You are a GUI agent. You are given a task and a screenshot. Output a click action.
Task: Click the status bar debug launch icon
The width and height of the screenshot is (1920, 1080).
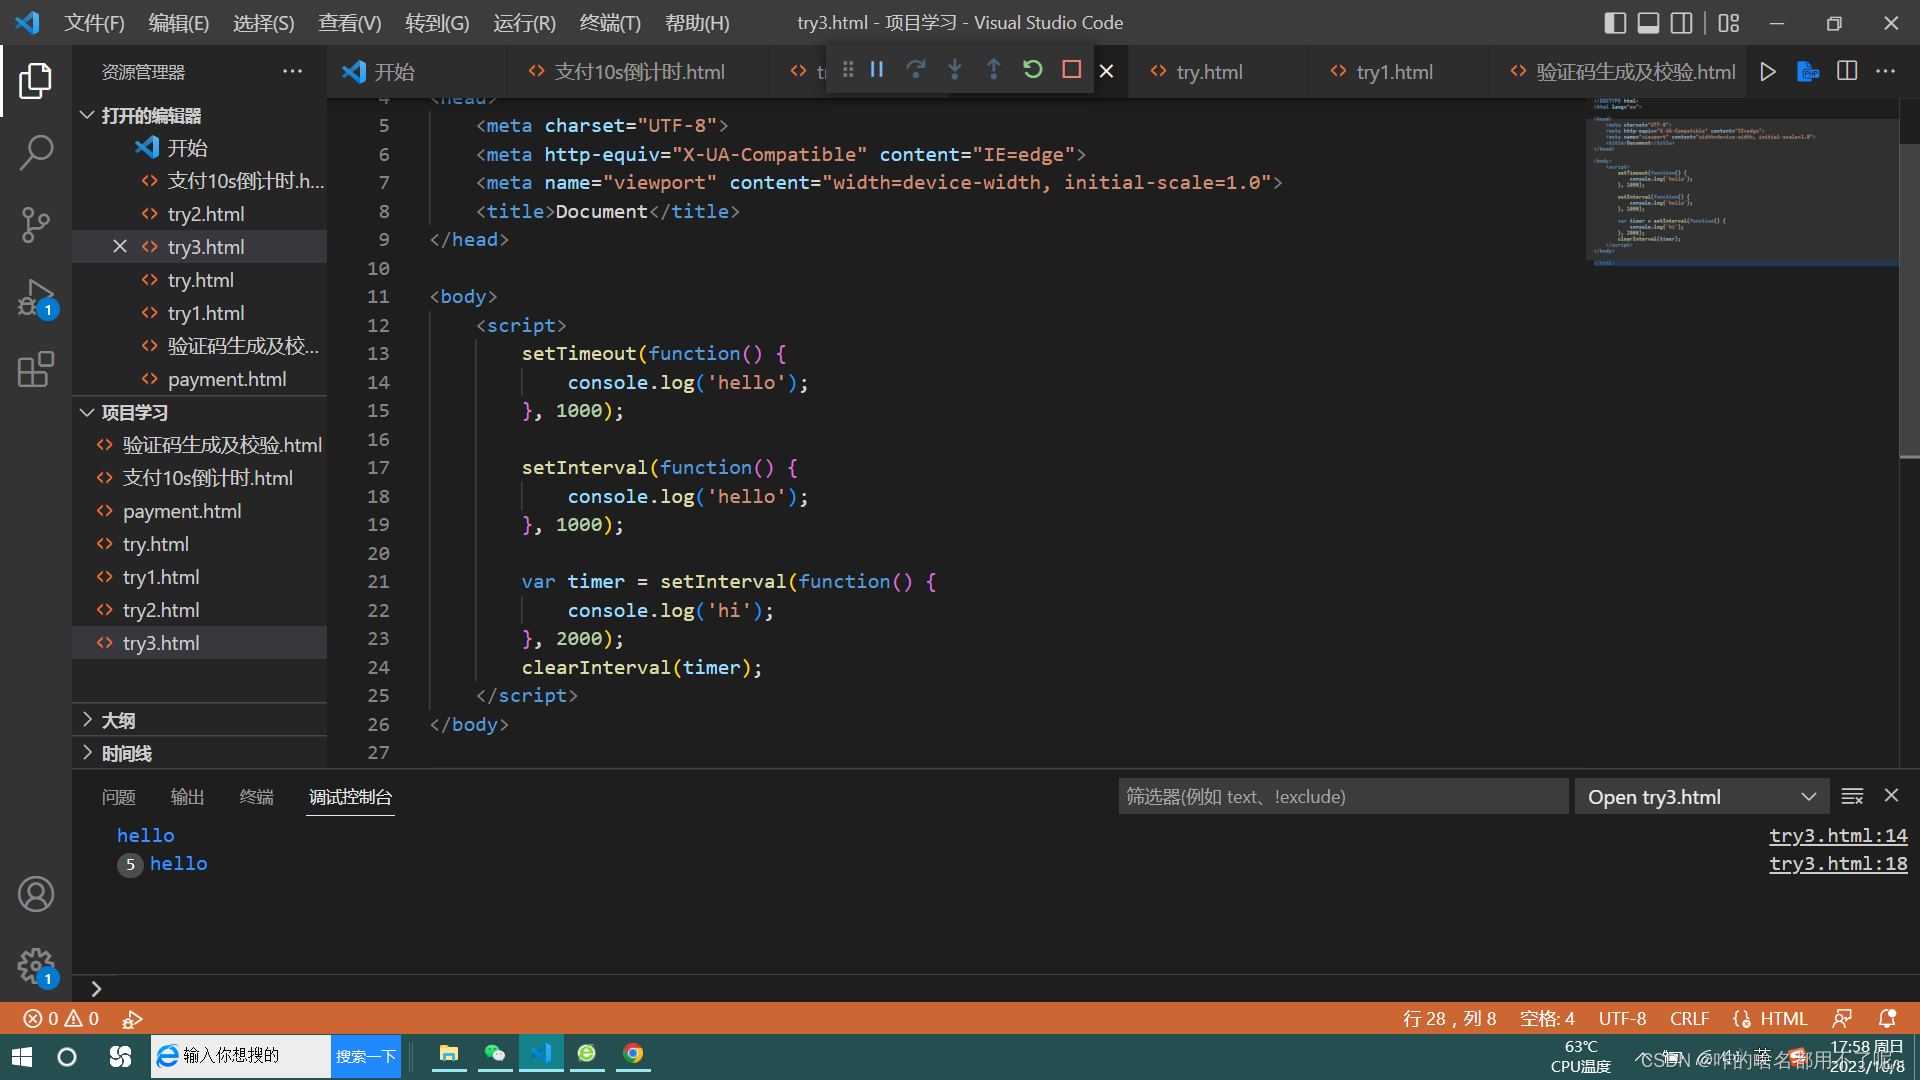[x=132, y=1019]
